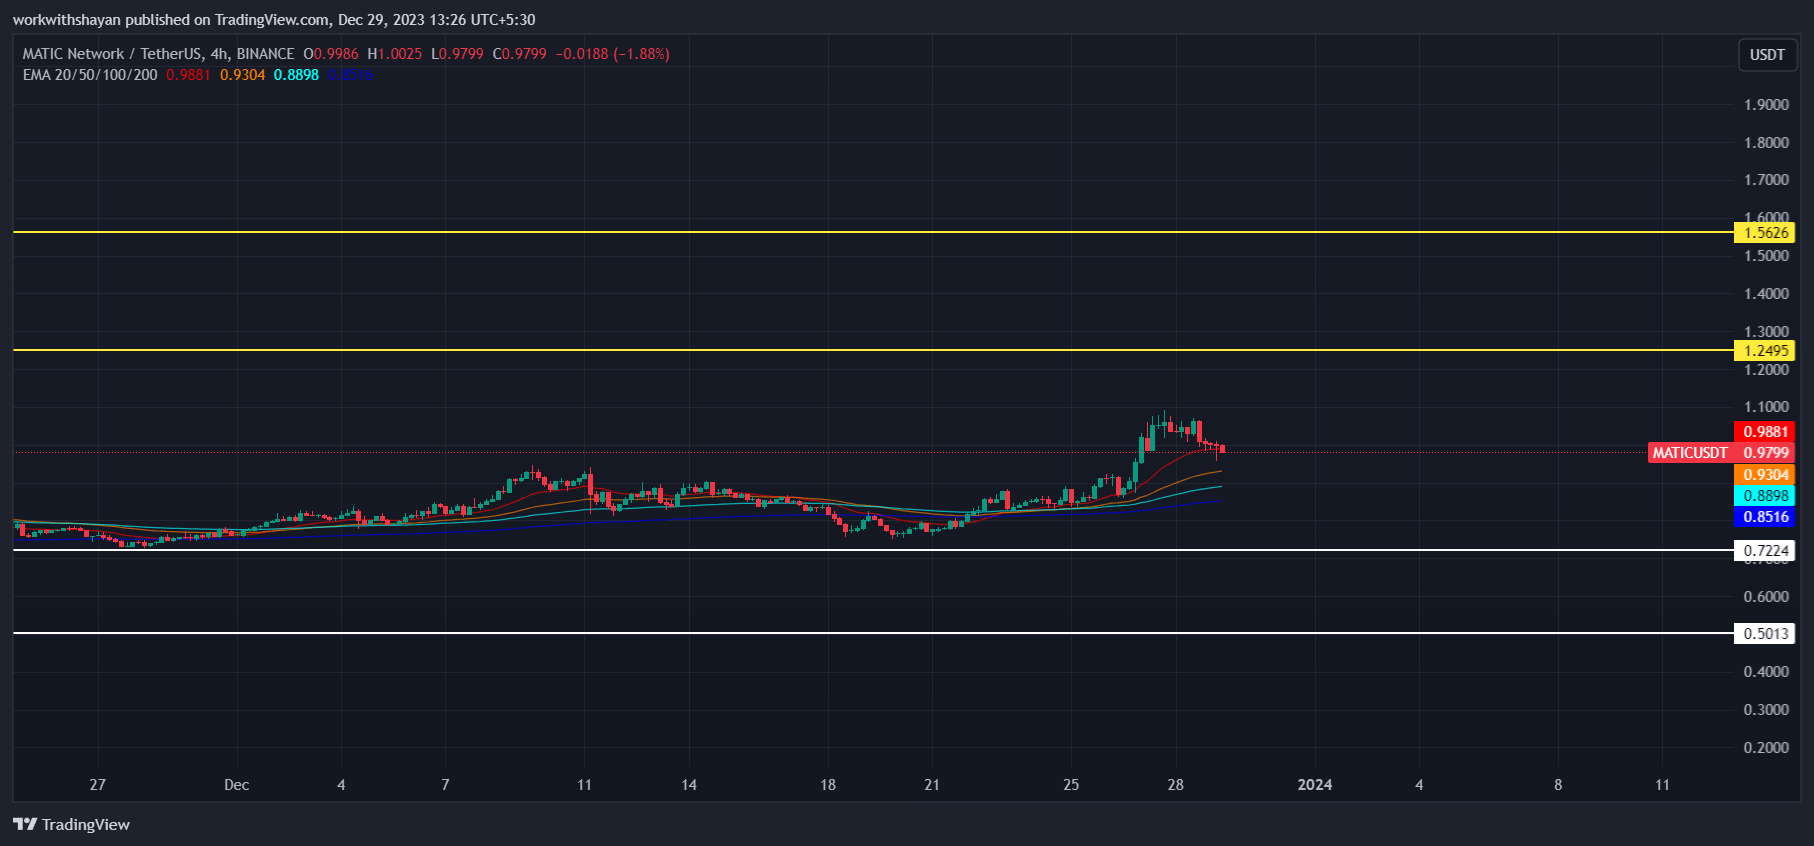Click the cyan 0.8898 EMA price tag on the axis
The image size is (1814, 846).
coord(1765,496)
